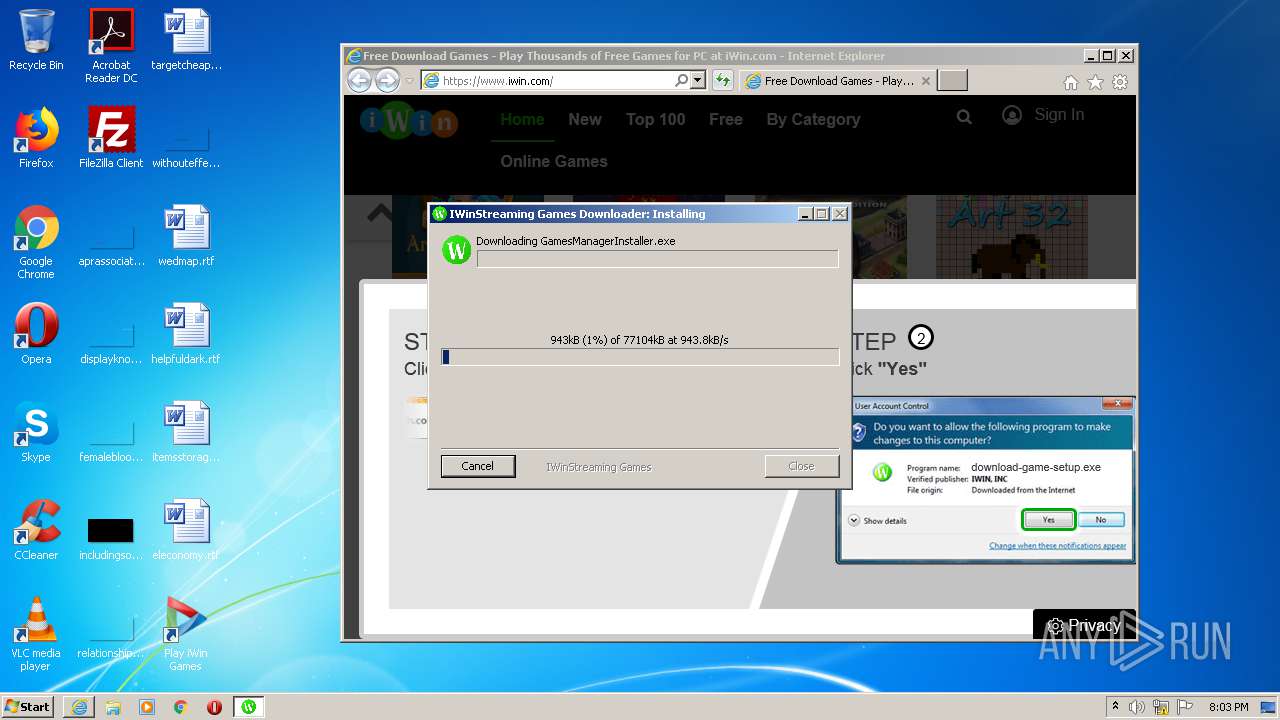Launch Acrobat Reader DC from the desktop
Screen dimensions: 1280x720
[111, 45]
